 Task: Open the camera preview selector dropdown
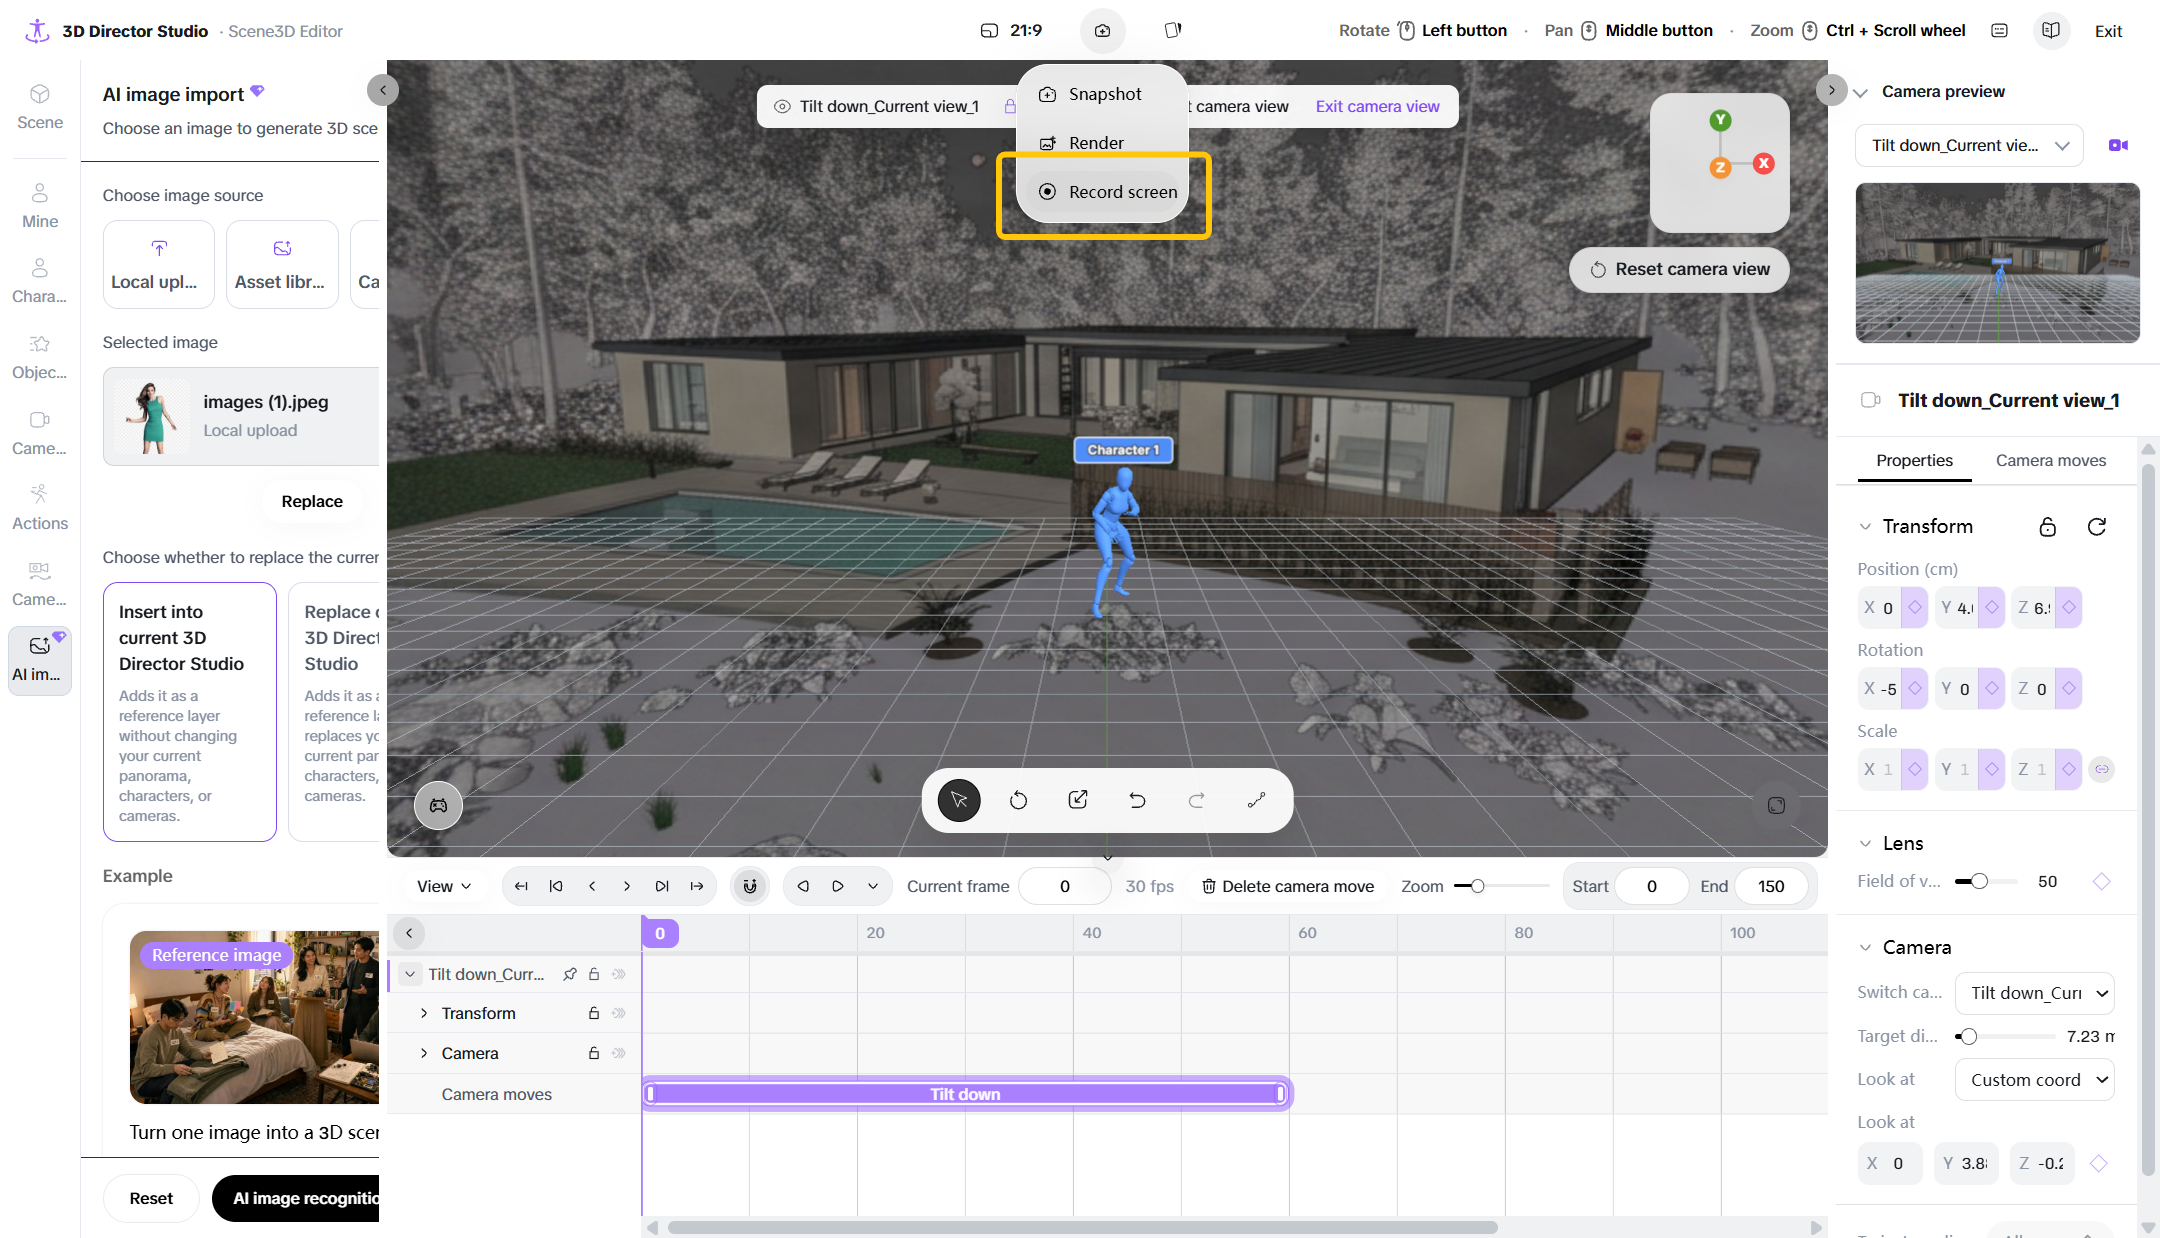point(1969,145)
